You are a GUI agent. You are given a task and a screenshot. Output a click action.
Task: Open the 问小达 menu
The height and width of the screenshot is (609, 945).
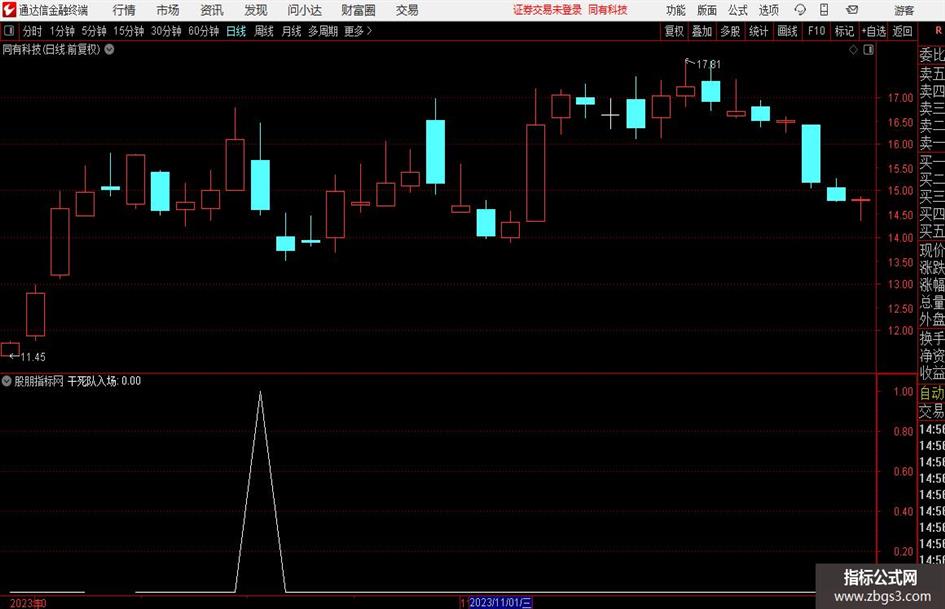pyautogui.click(x=304, y=10)
